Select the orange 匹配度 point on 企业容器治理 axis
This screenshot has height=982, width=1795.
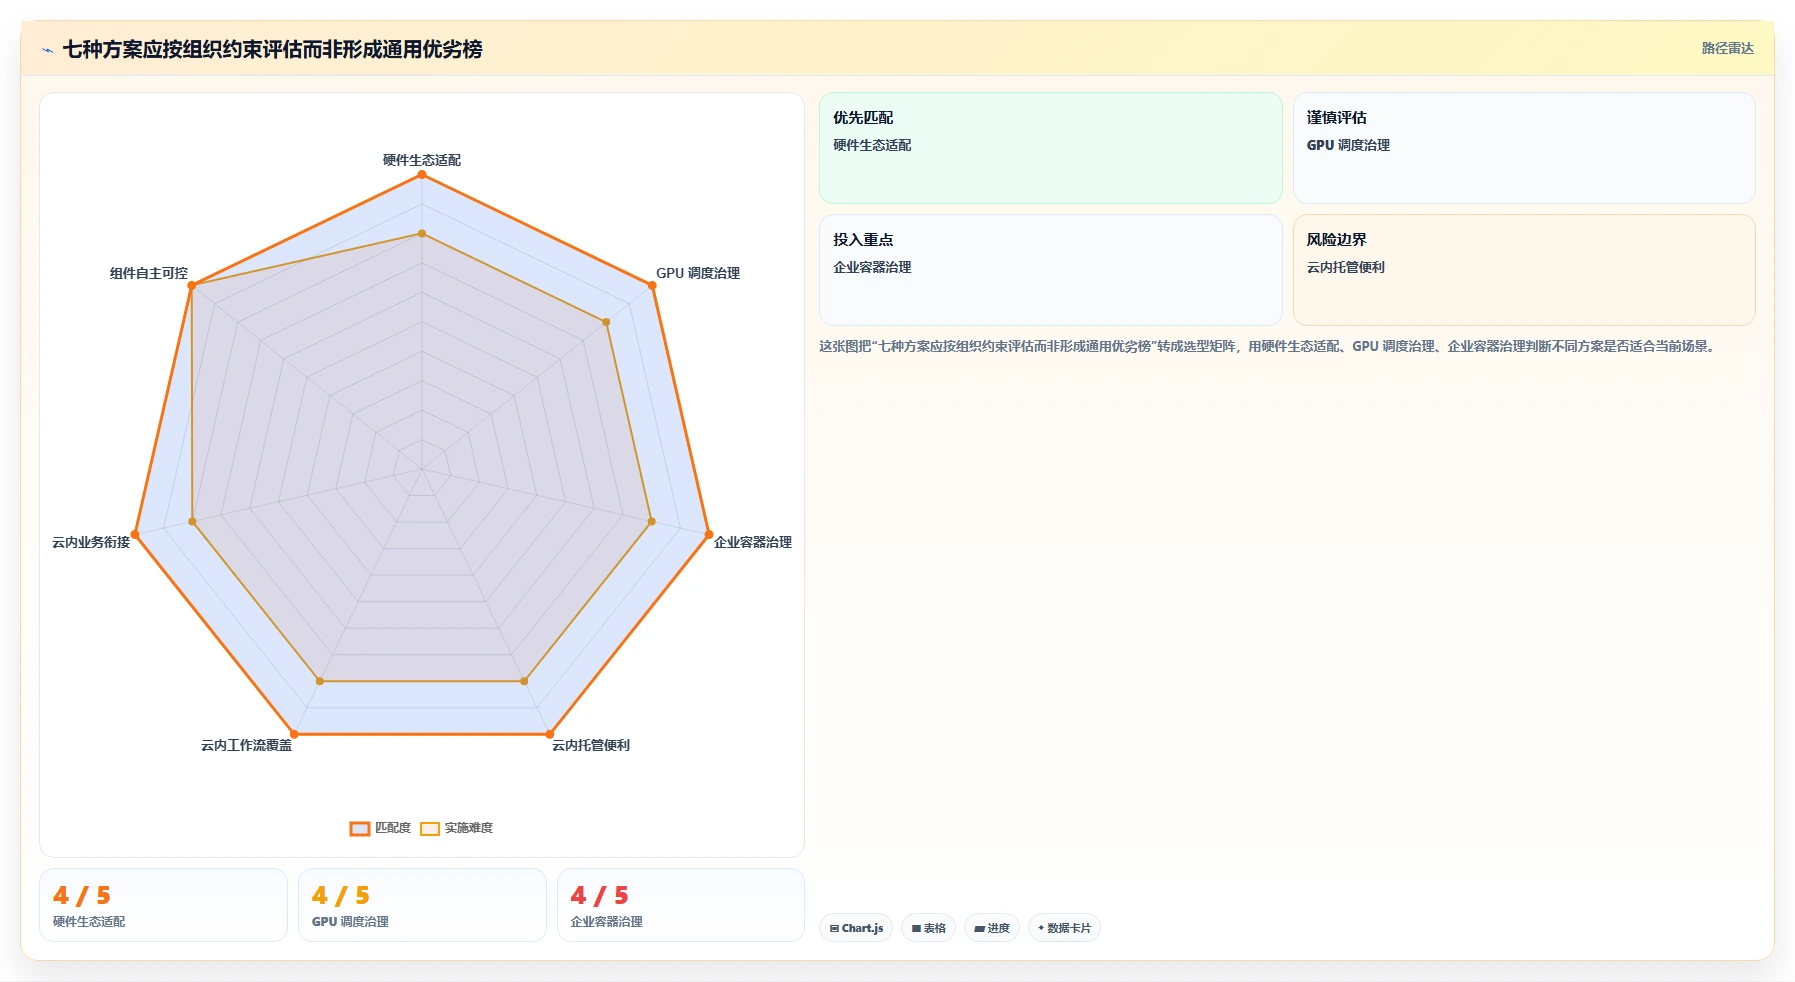pyautogui.click(x=709, y=534)
